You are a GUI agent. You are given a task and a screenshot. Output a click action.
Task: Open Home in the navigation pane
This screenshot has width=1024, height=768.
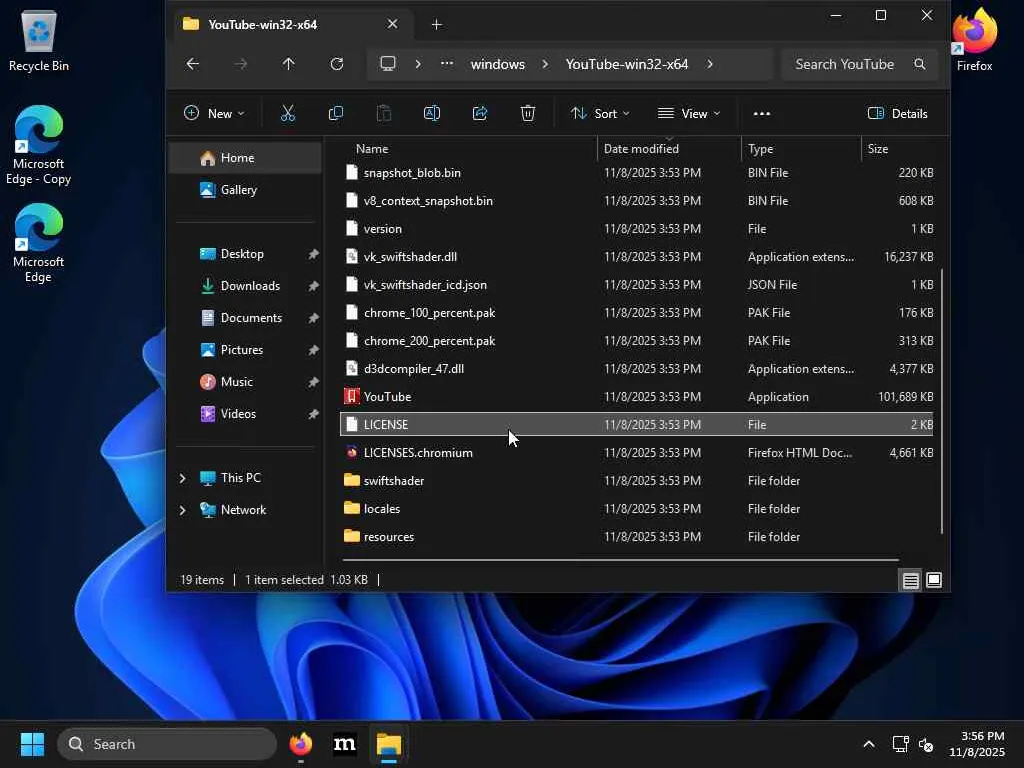245,158
